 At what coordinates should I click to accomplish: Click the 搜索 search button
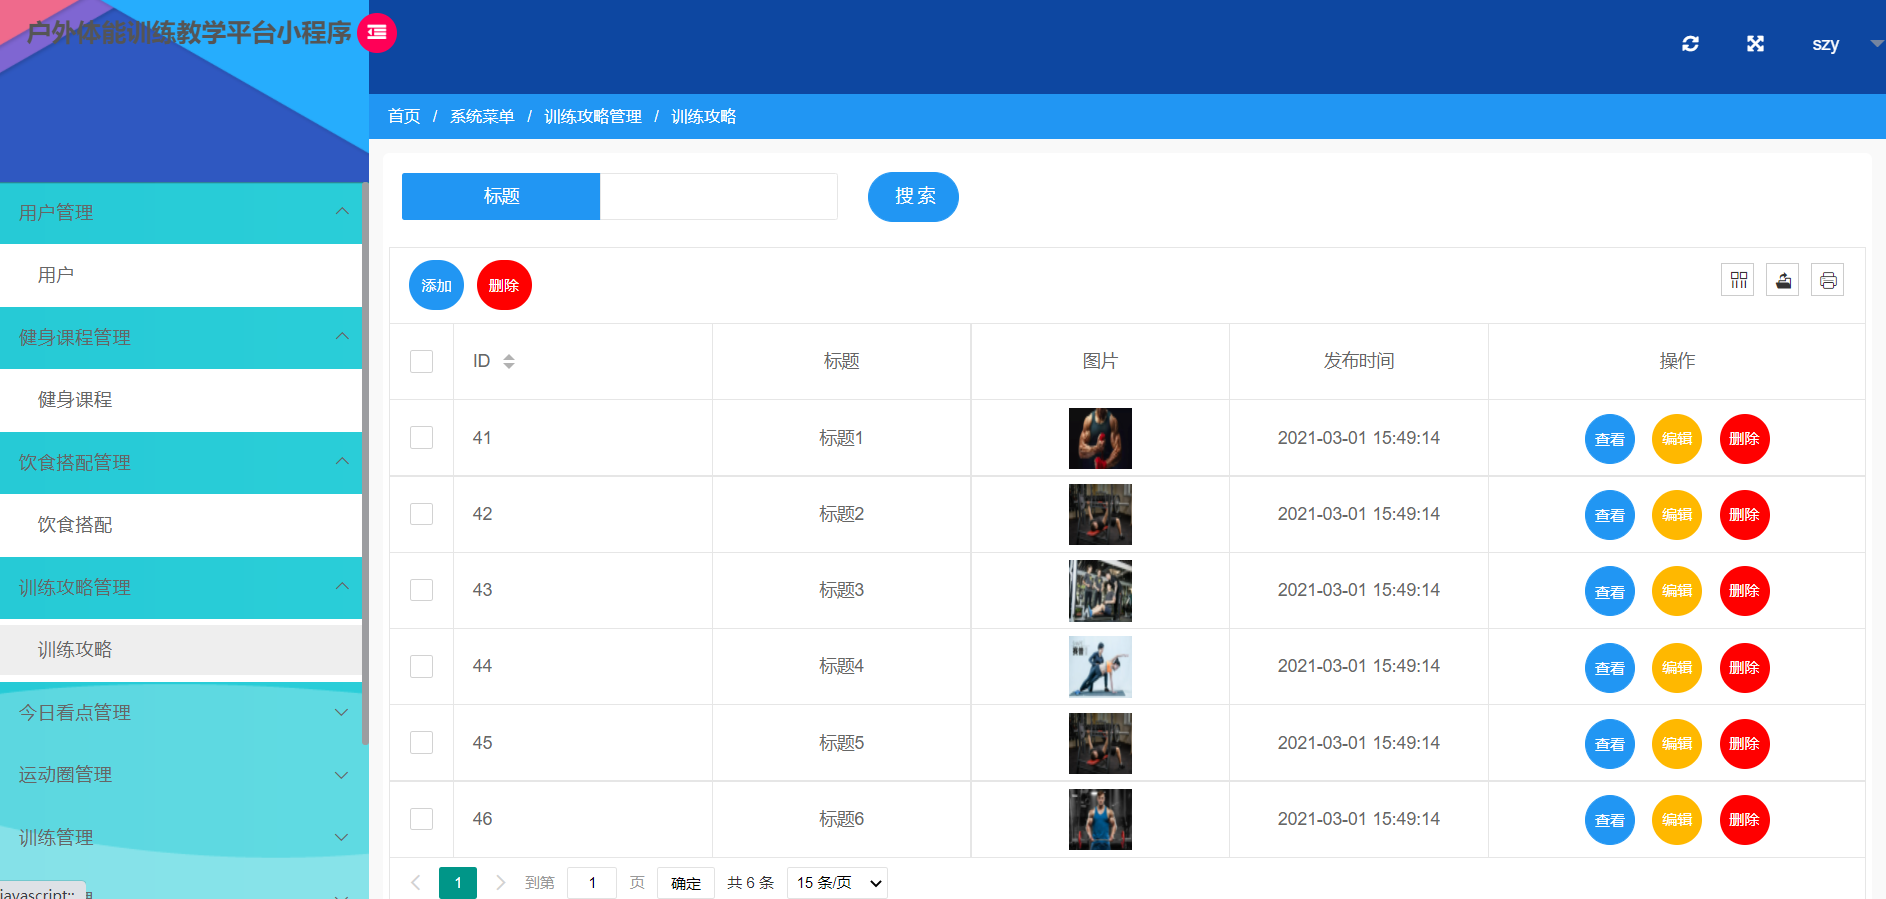[913, 196]
